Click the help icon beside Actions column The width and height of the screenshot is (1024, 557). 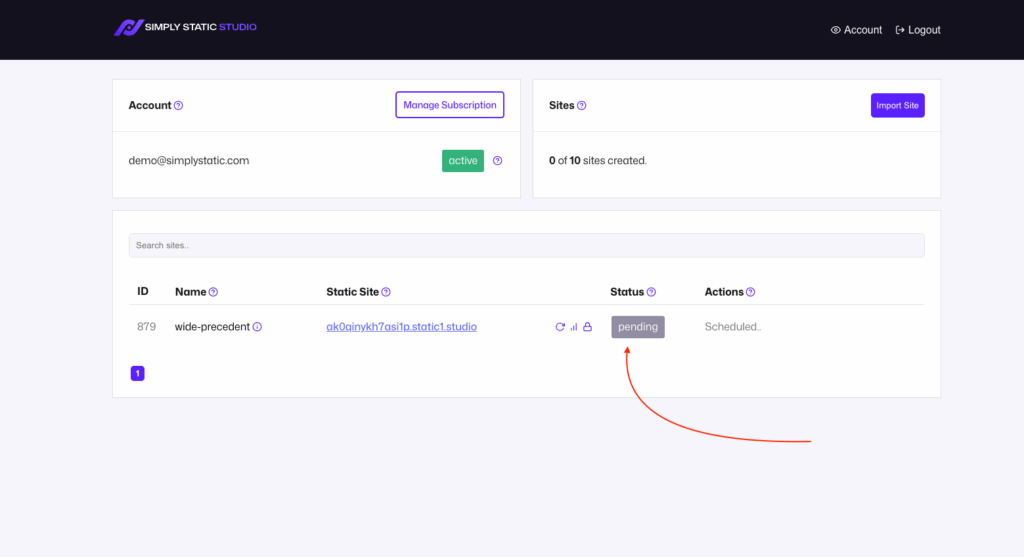(x=751, y=292)
